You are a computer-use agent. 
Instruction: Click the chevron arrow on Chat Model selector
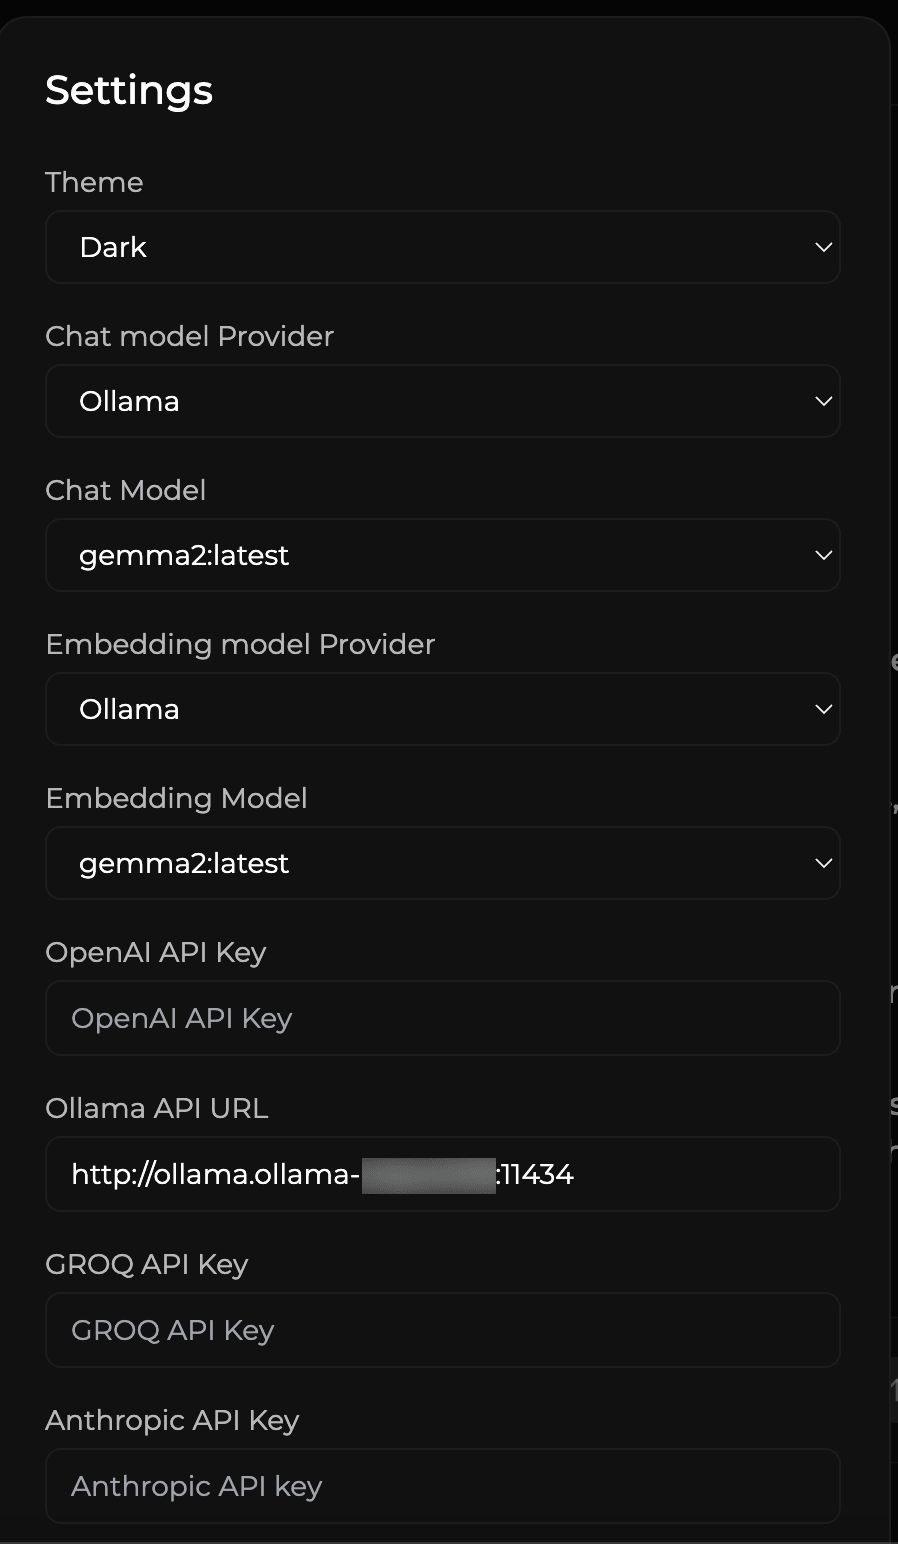[x=823, y=555]
